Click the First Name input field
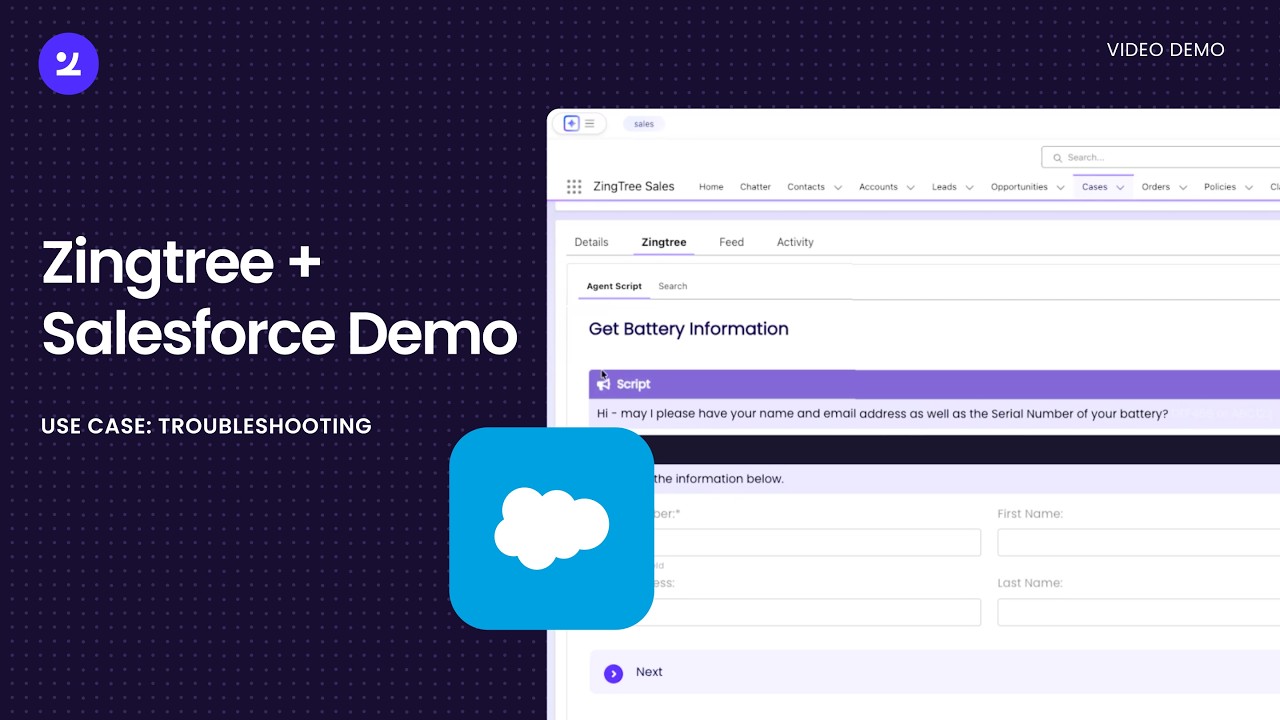The height and width of the screenshot is (720, 1280). (x=1139, y=543)
